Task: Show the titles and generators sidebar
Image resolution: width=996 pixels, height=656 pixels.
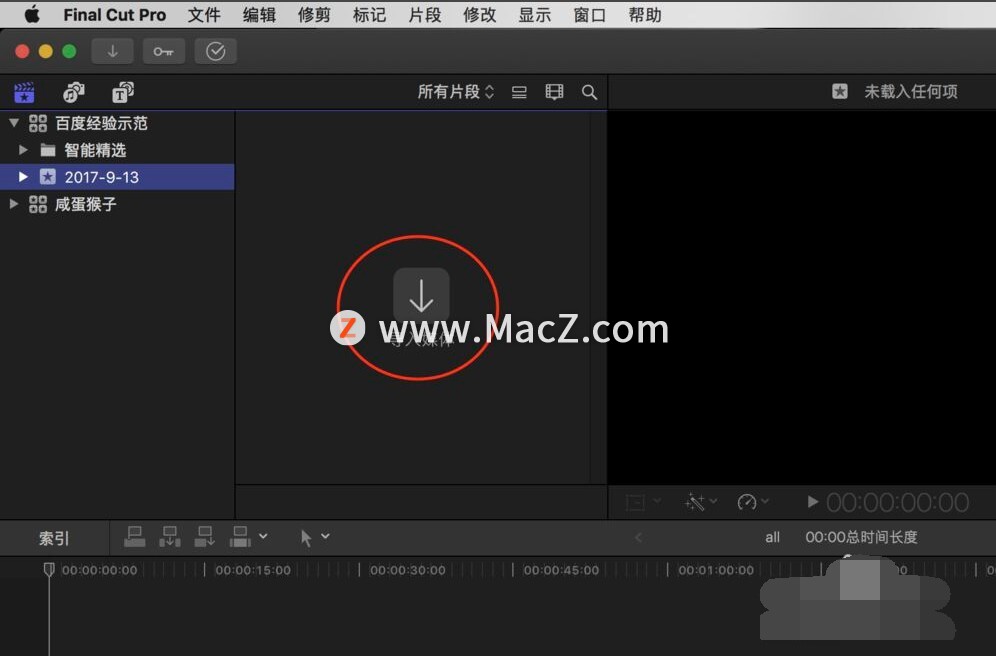Action: 123,93
